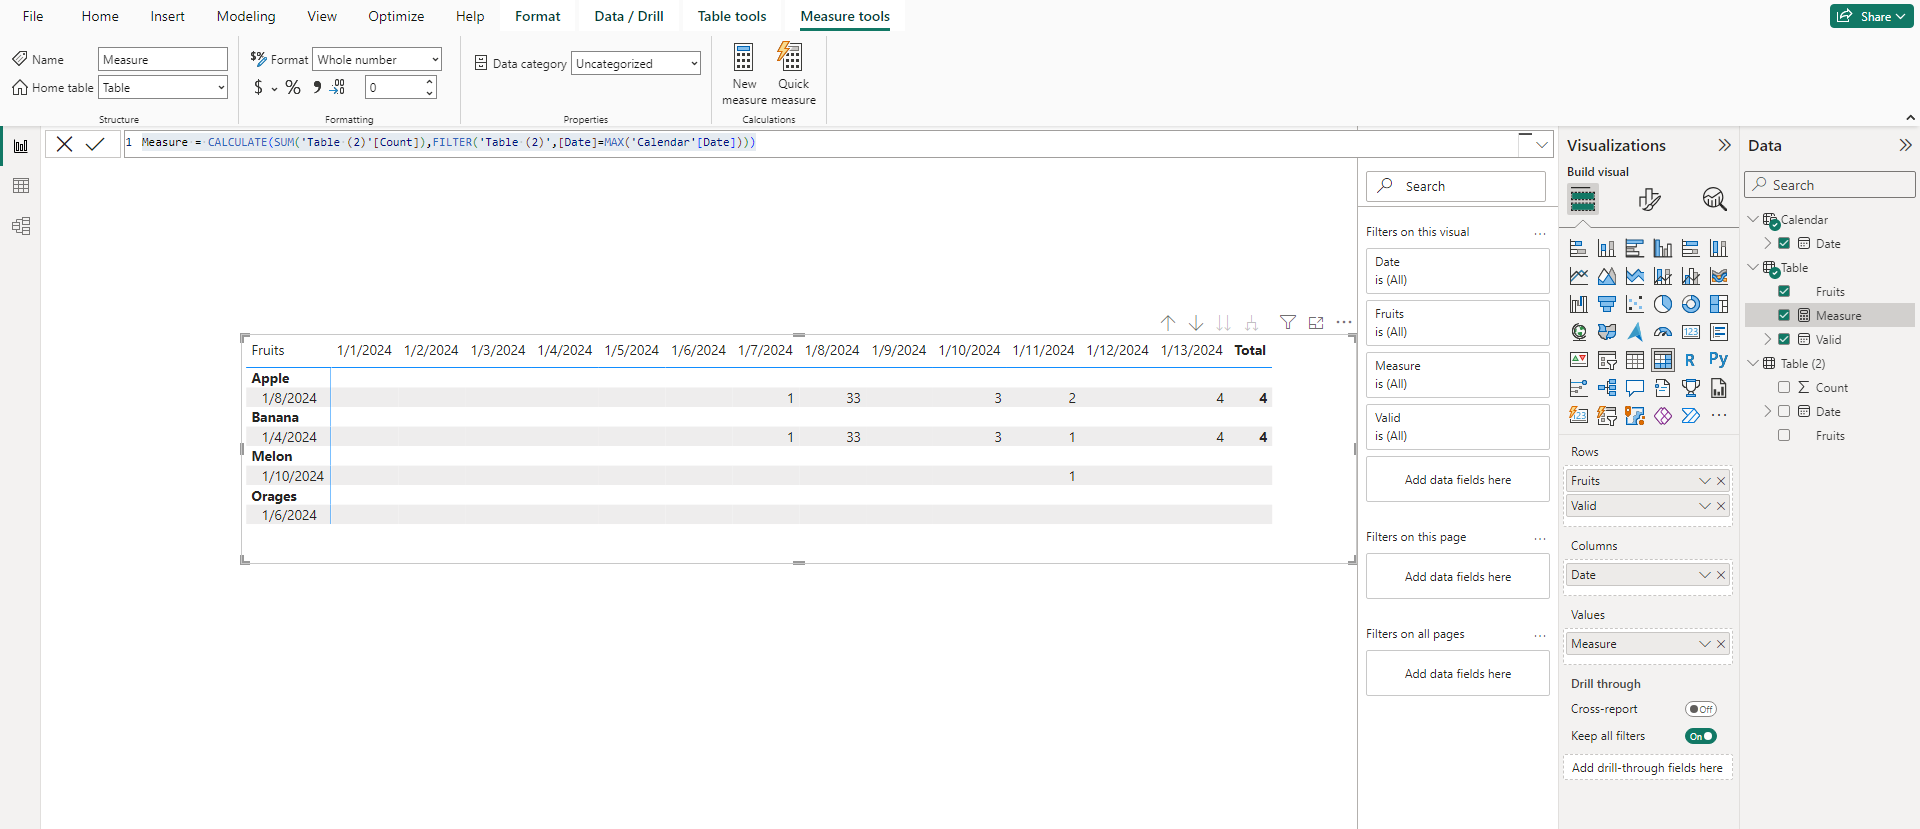Open the File menu

pos(33,16)
